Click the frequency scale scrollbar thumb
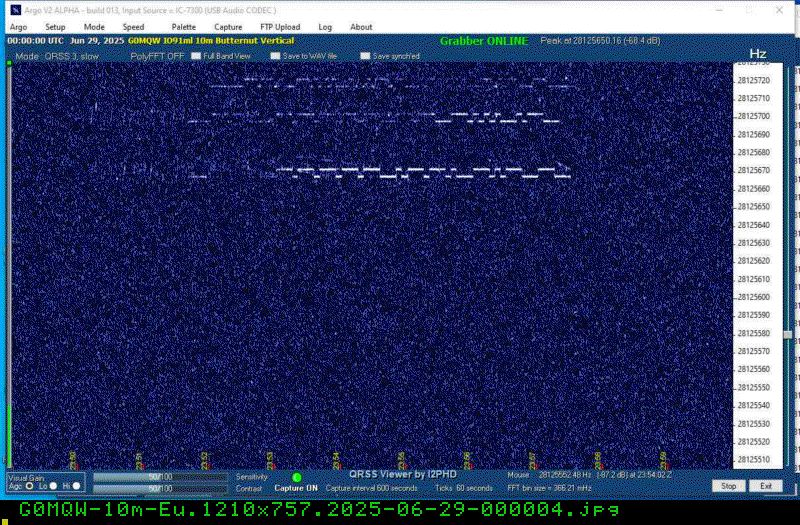 [x=788, y=335]
